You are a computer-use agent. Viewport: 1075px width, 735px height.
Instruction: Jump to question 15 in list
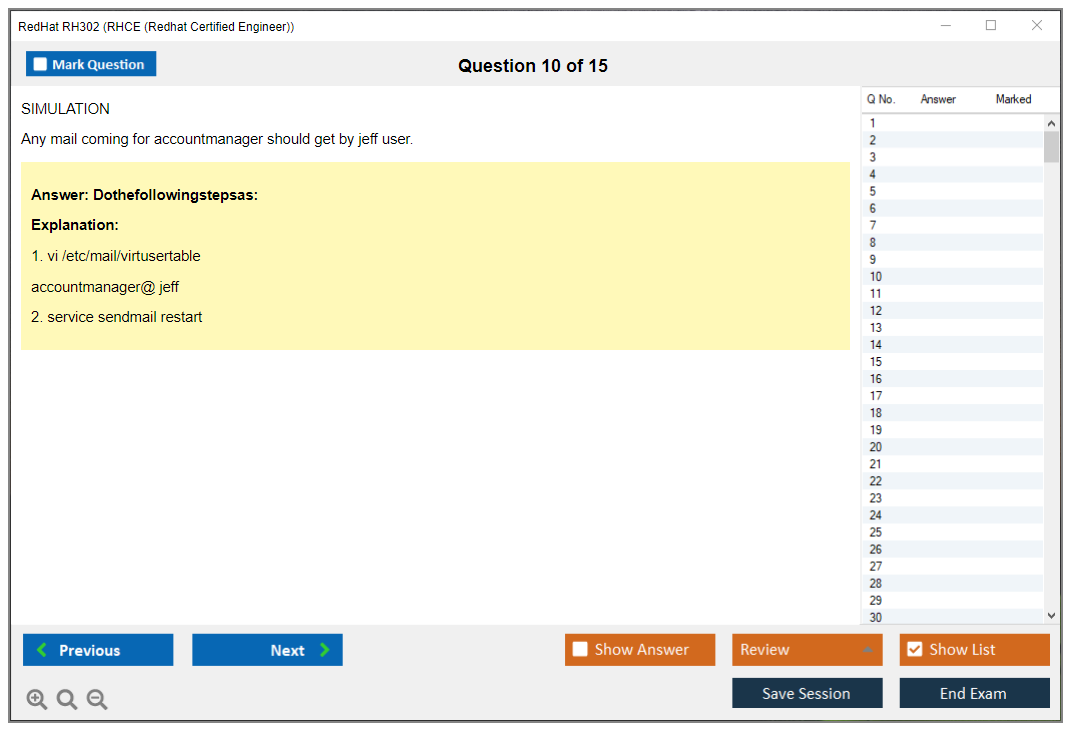click(876, 362)
